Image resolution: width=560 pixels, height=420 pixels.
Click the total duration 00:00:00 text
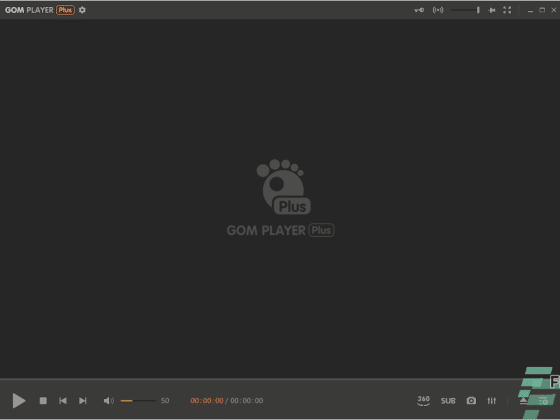pos(247,401)
